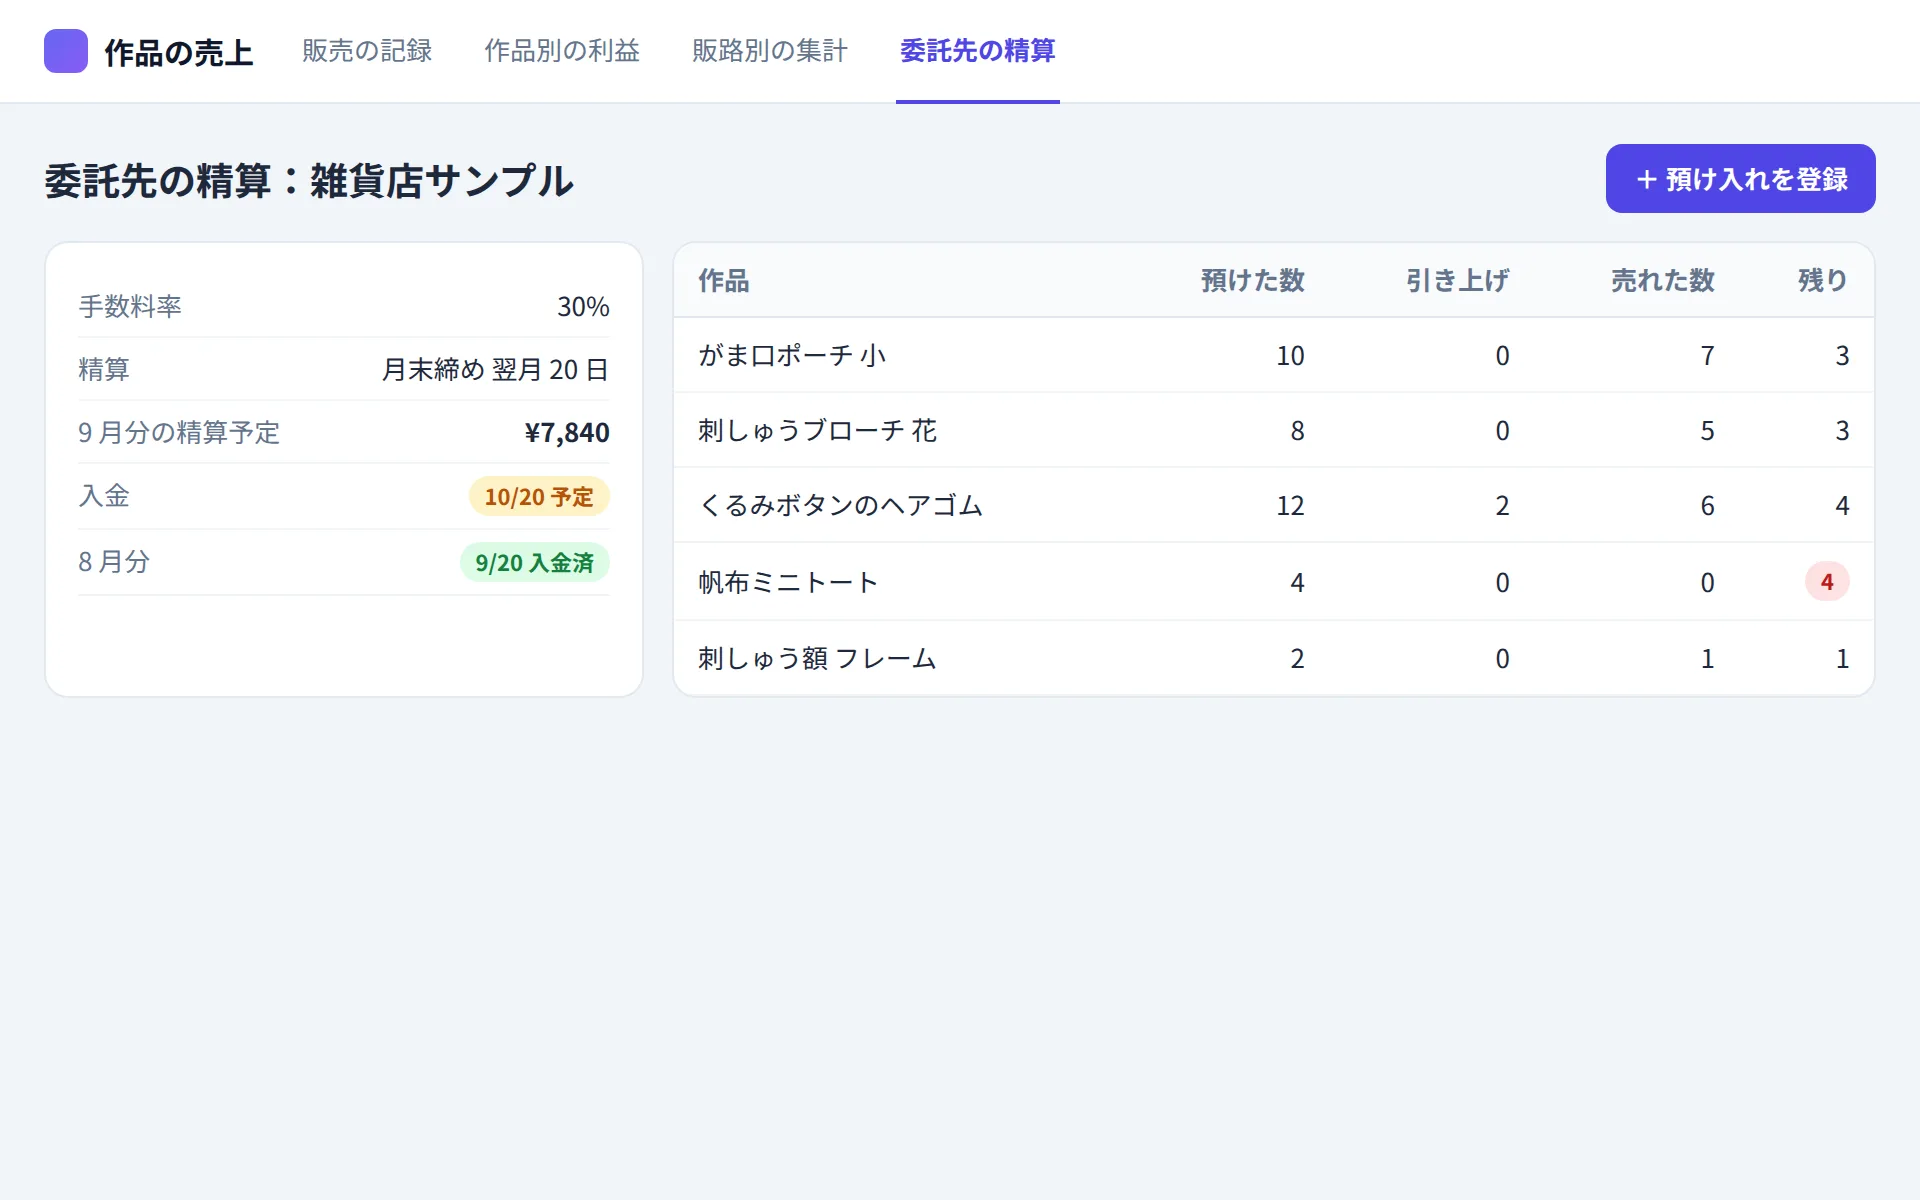This screenshot has width=1920, height=1200.
Task: Click the 作品の売上 app title
Action: [179, 52]
